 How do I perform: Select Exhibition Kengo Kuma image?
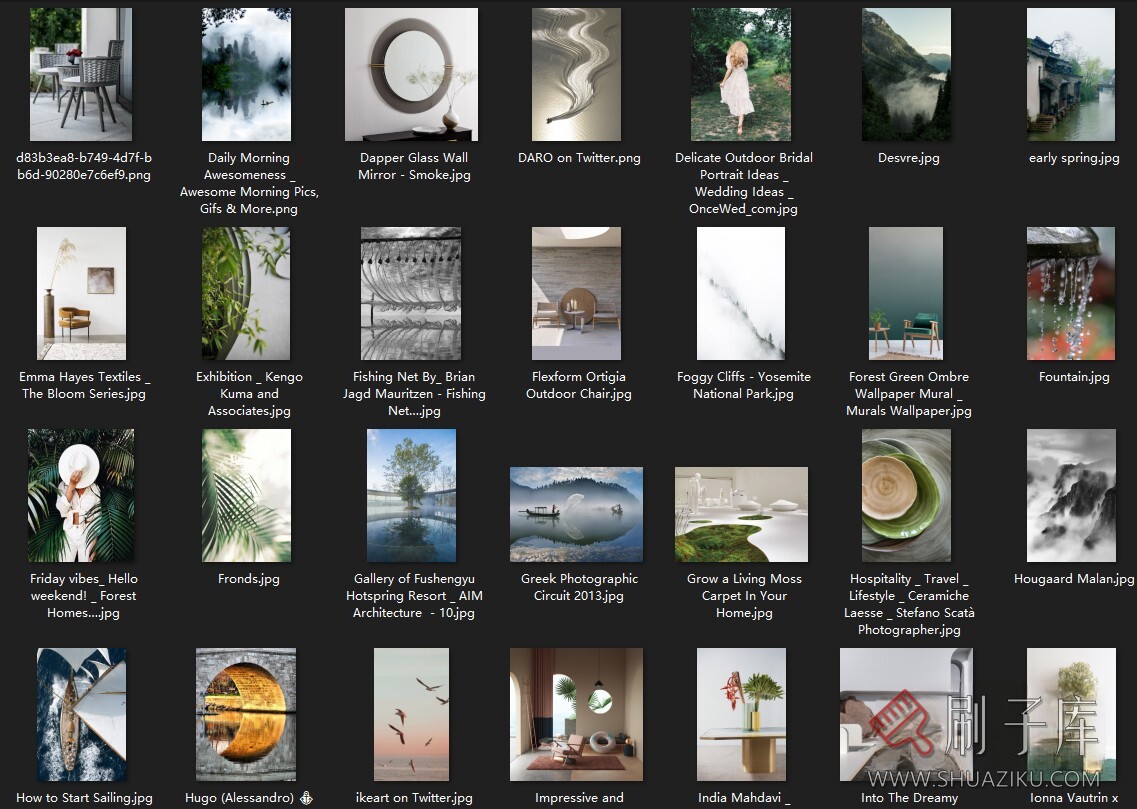(x=246, y=293)
